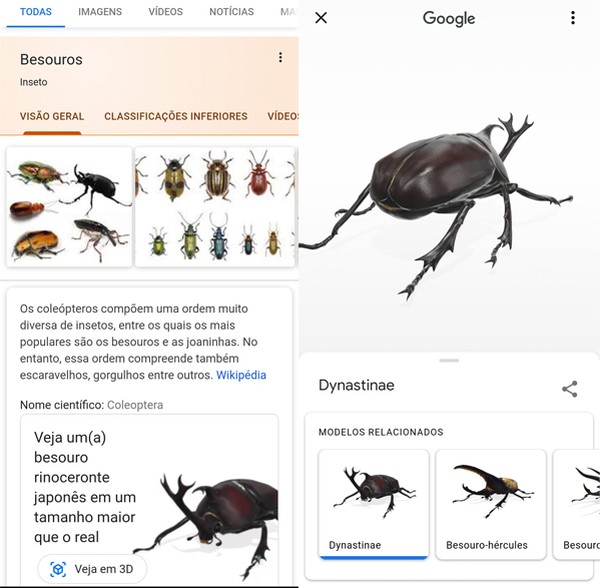Click the Nome científico label
600x588 pixels.
62,405
